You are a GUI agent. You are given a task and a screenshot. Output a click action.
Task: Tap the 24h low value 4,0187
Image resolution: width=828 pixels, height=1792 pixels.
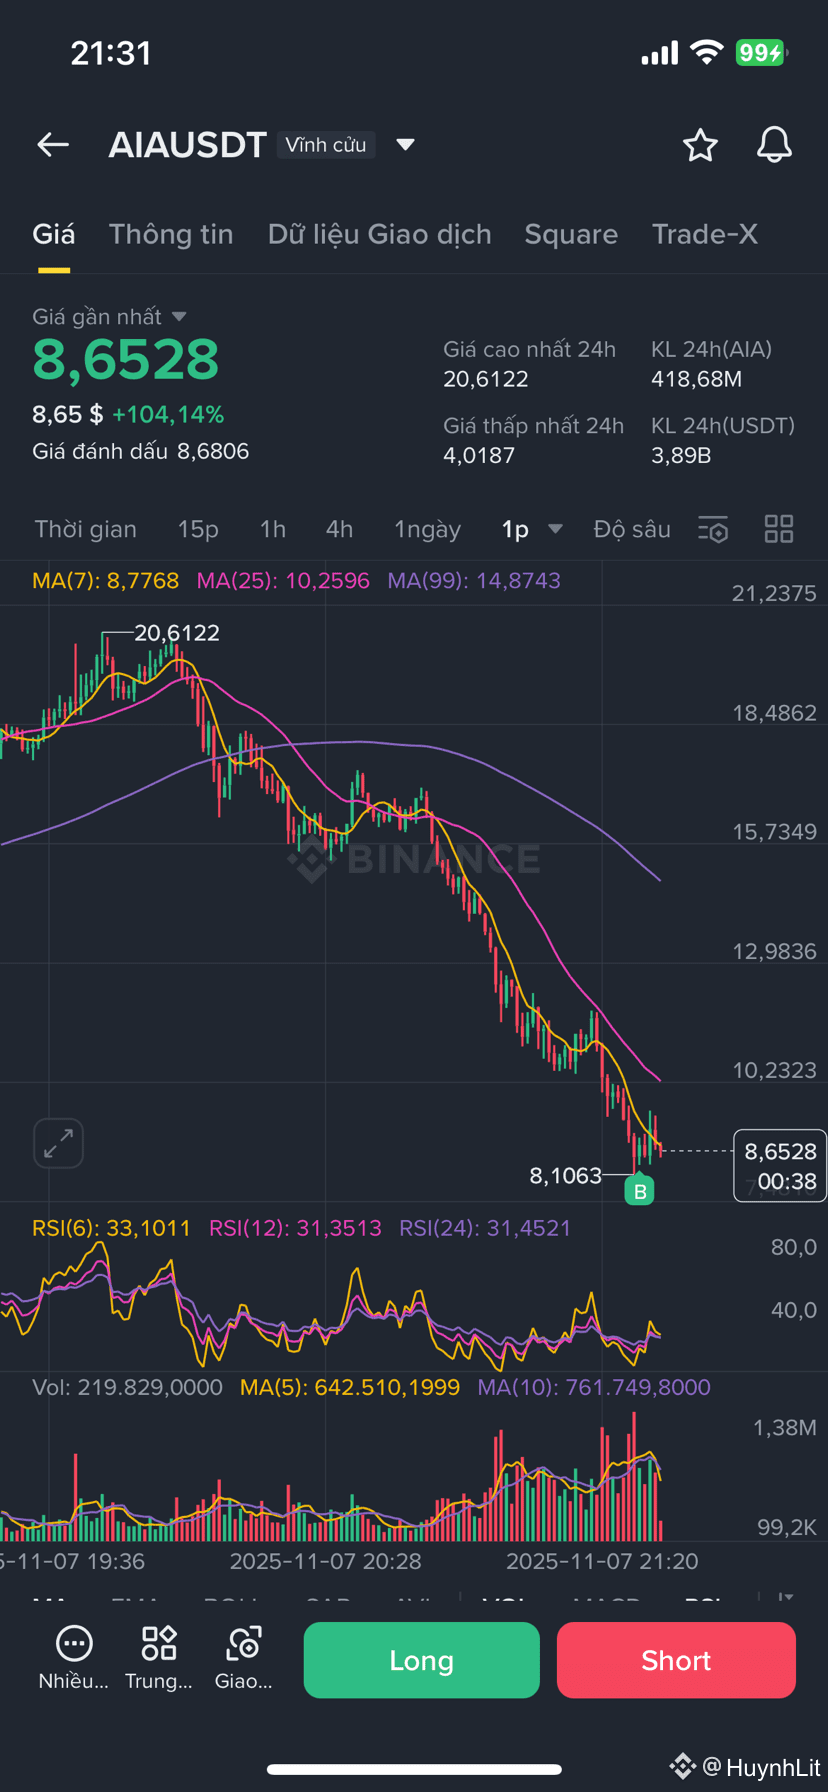click(x=479, y=455)
